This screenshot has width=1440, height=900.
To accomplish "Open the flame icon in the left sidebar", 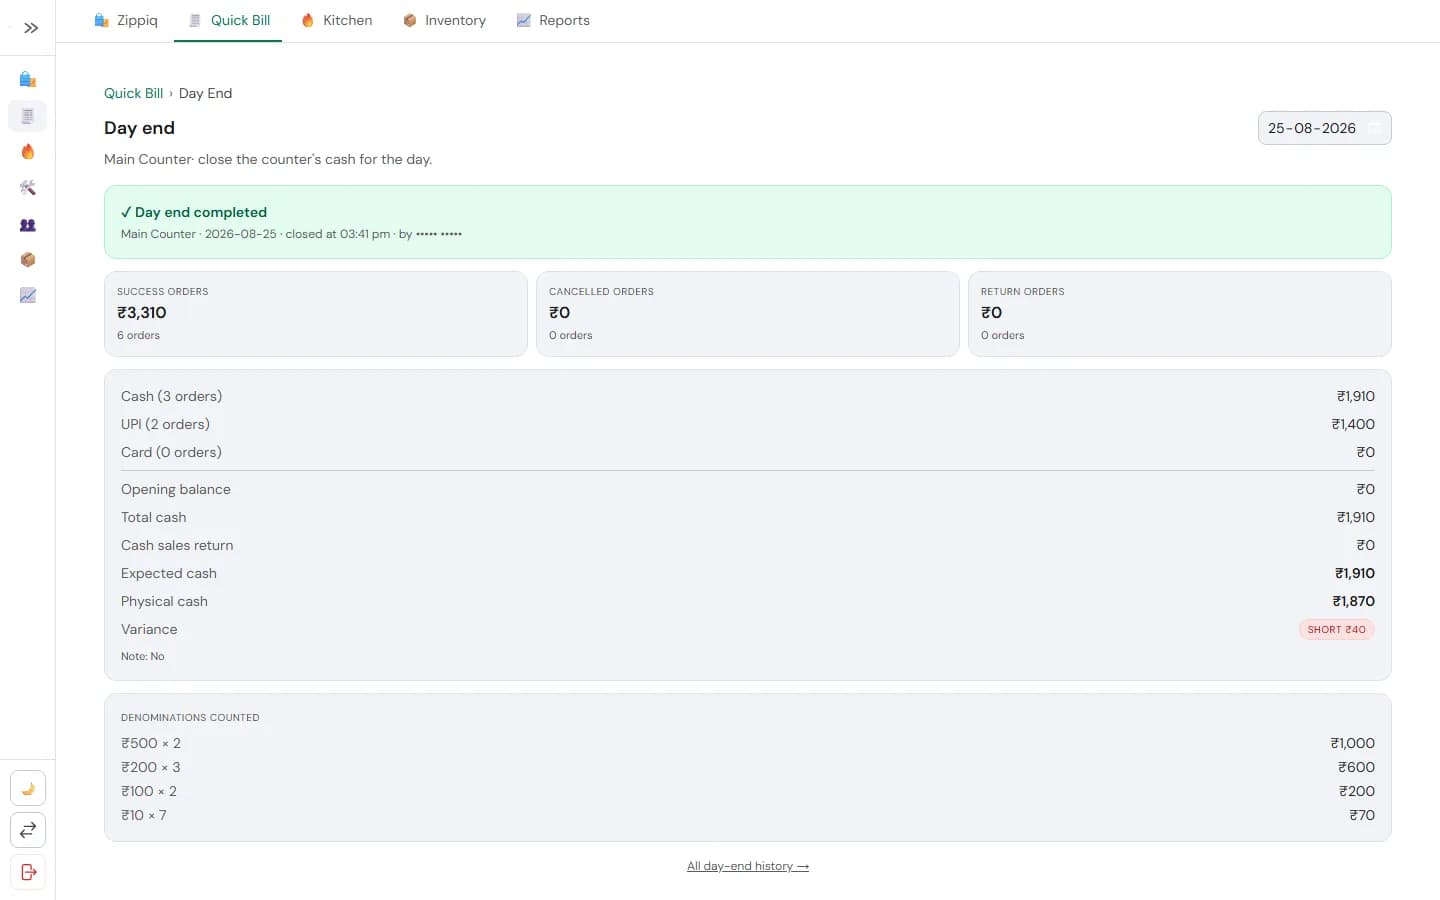I will [28, 152].
